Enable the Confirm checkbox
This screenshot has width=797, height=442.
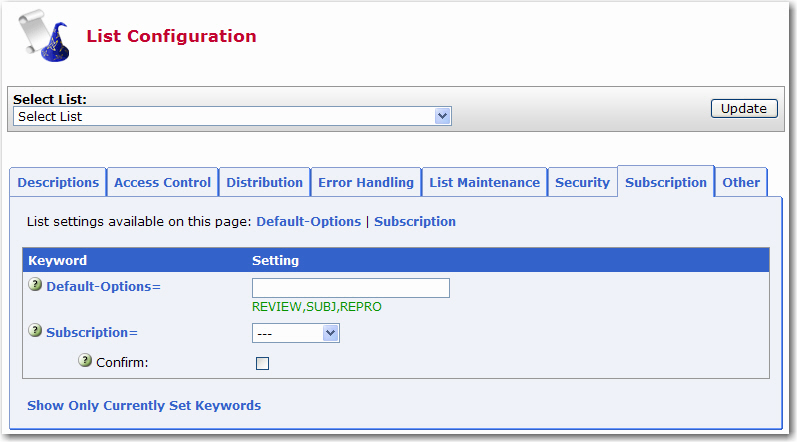(262, 363)
